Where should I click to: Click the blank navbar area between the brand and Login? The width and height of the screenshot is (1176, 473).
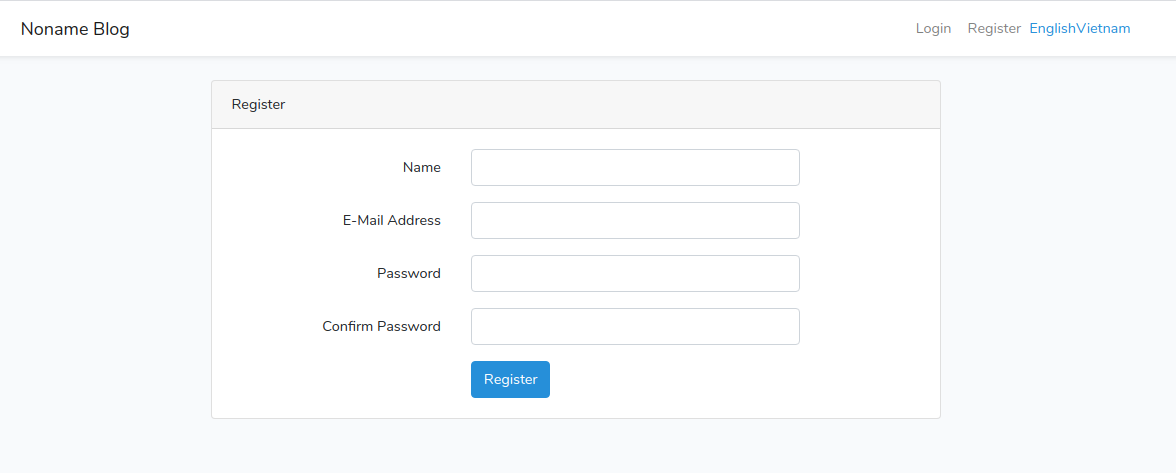pos(500,29)
